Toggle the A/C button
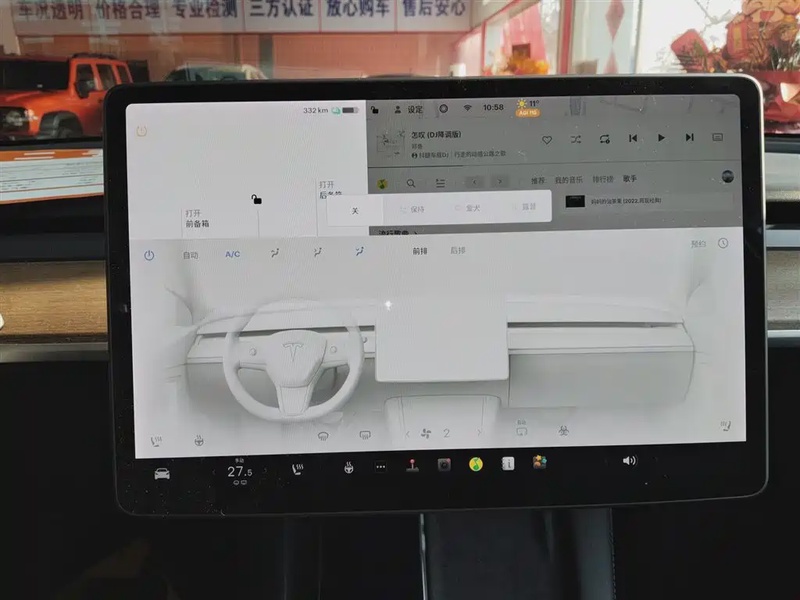800x600 pixels. point(232,254)
